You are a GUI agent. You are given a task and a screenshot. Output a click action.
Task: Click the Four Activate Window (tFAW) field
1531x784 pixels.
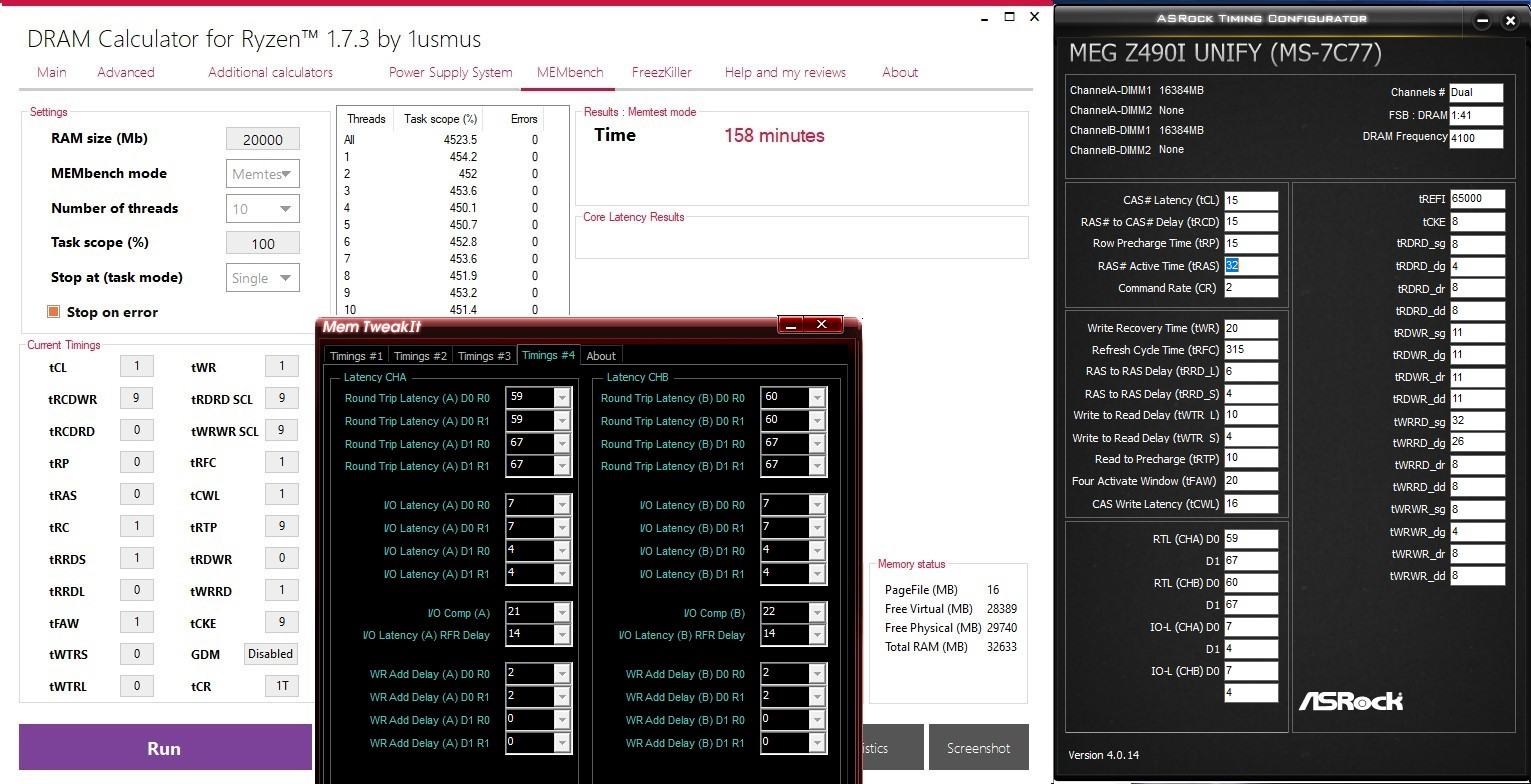pos(1251,481)
